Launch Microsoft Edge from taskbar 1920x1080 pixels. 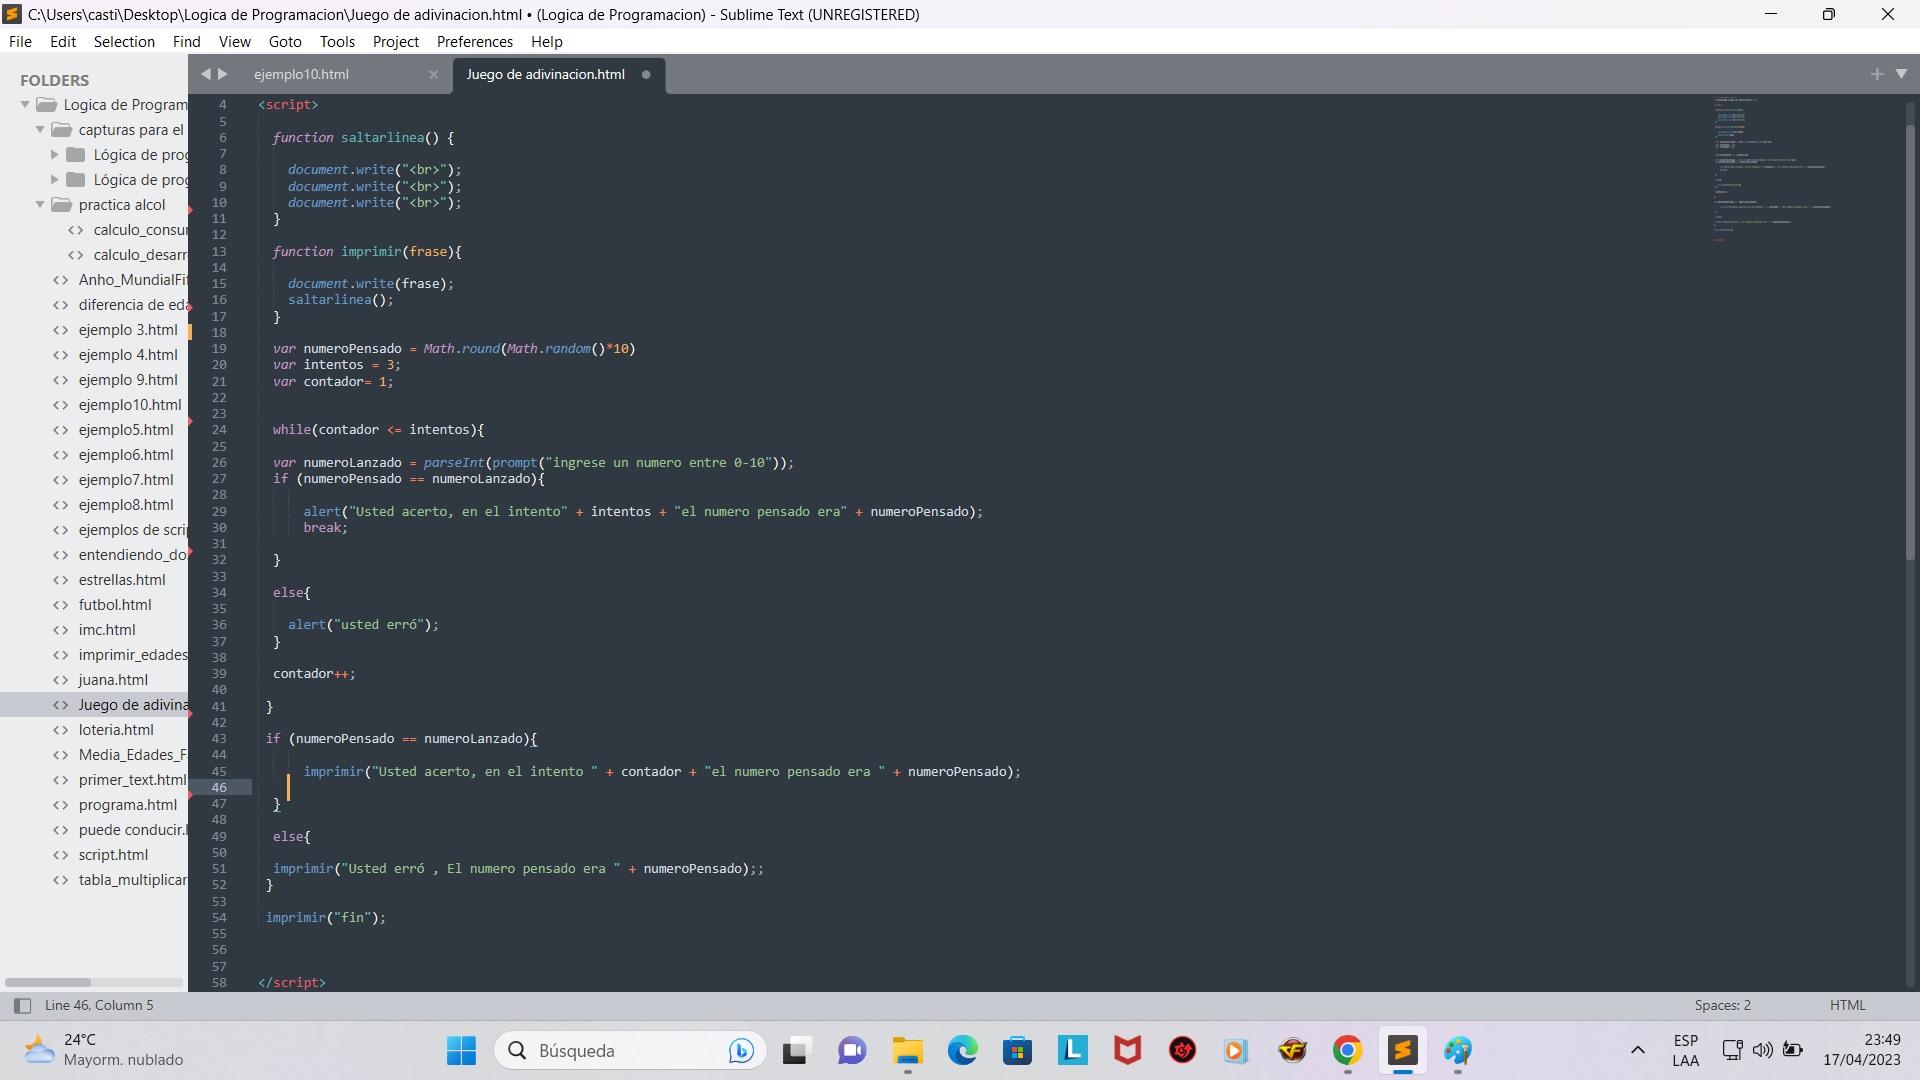point(962,1050)
